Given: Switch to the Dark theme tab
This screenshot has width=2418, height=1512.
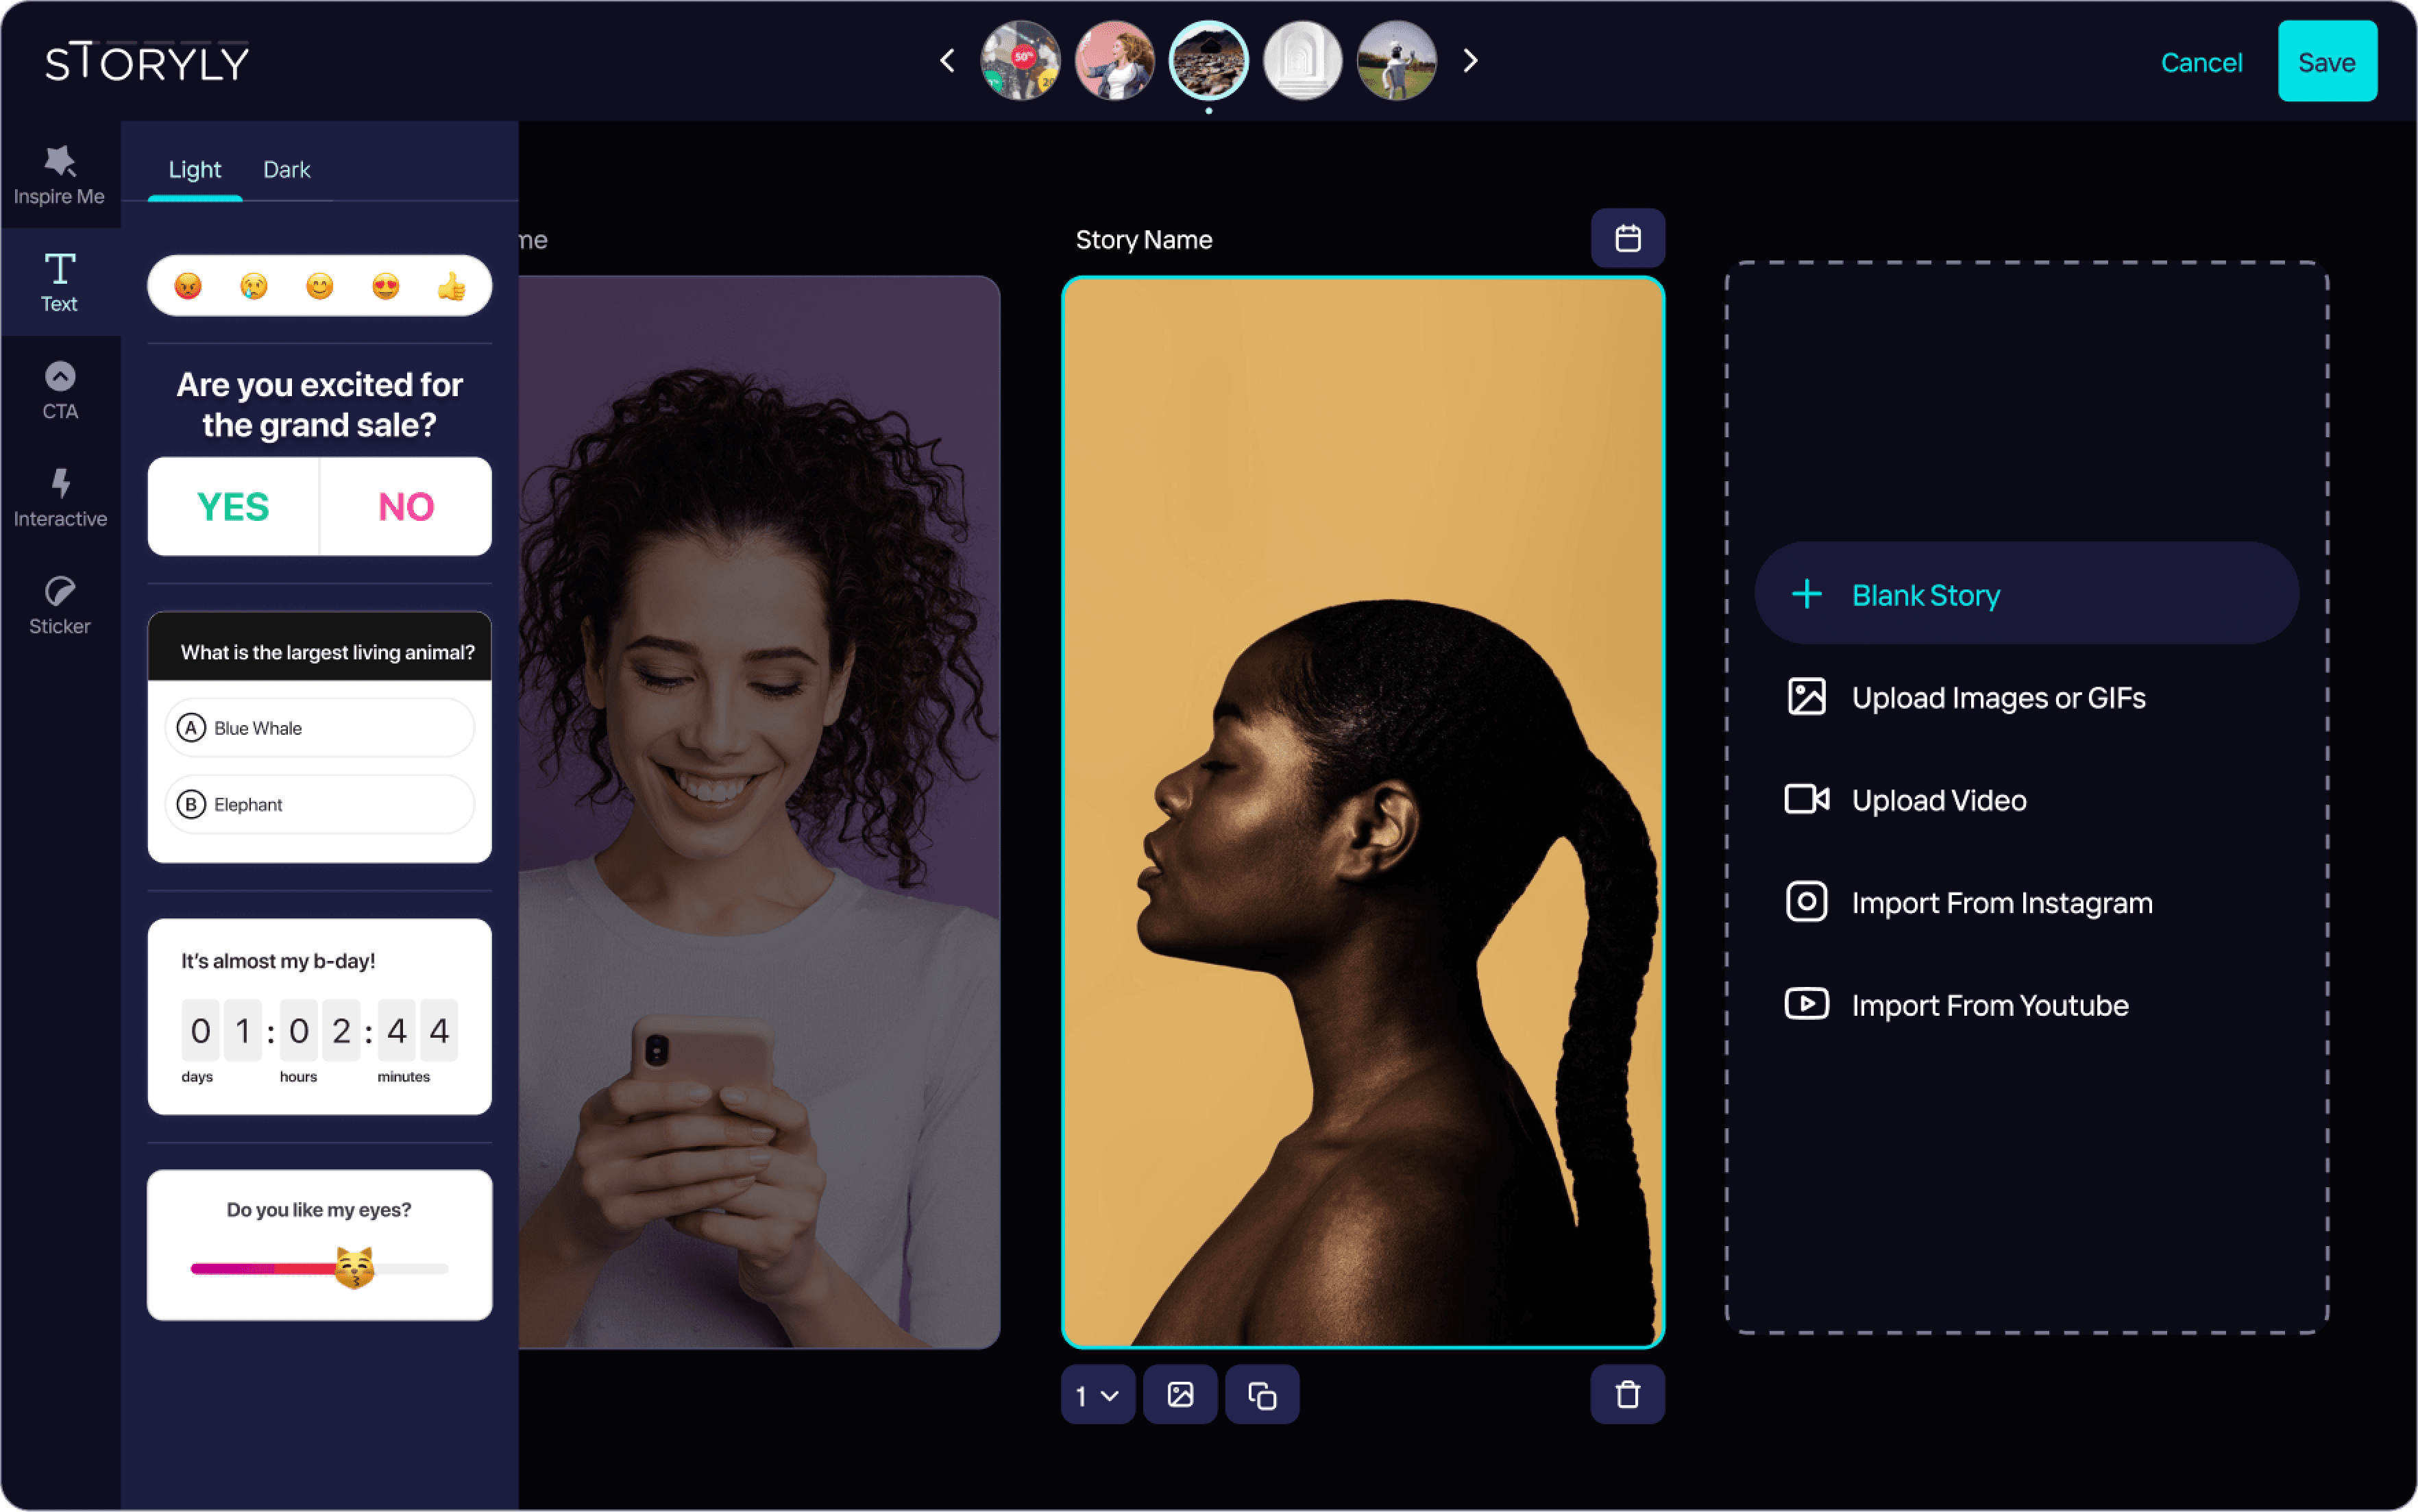Looking at the screenshot, I should [286, 169].
